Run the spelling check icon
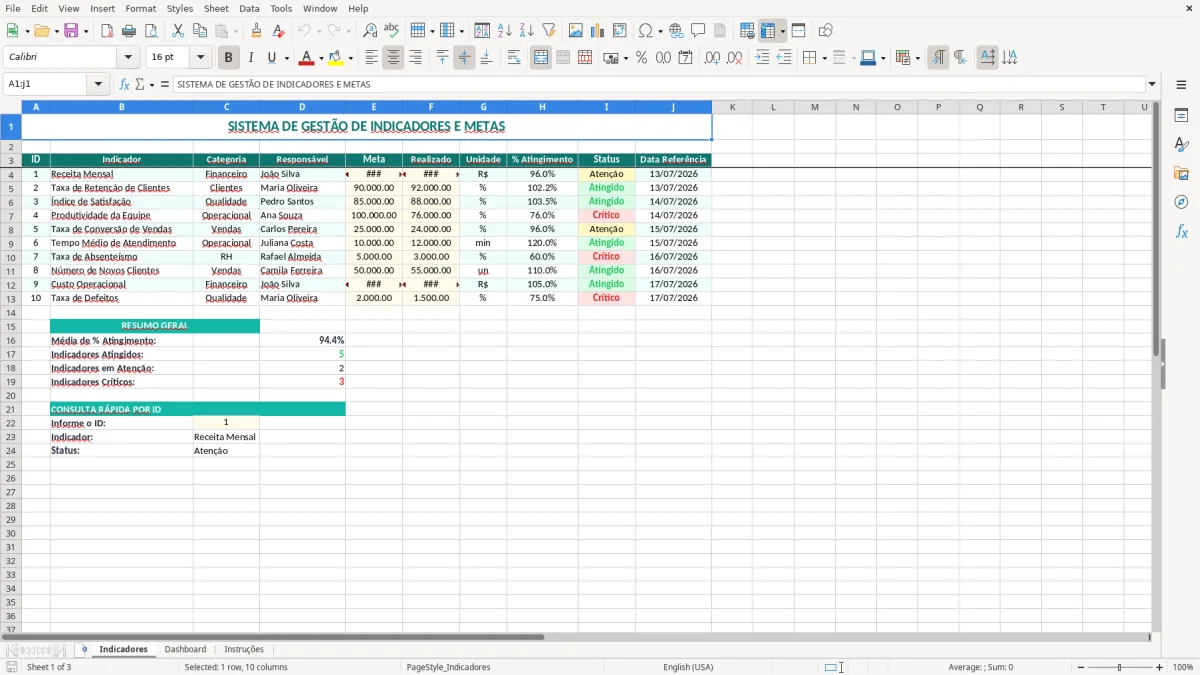The width and height of the screenshot is (1200, 675). point(392,31)
